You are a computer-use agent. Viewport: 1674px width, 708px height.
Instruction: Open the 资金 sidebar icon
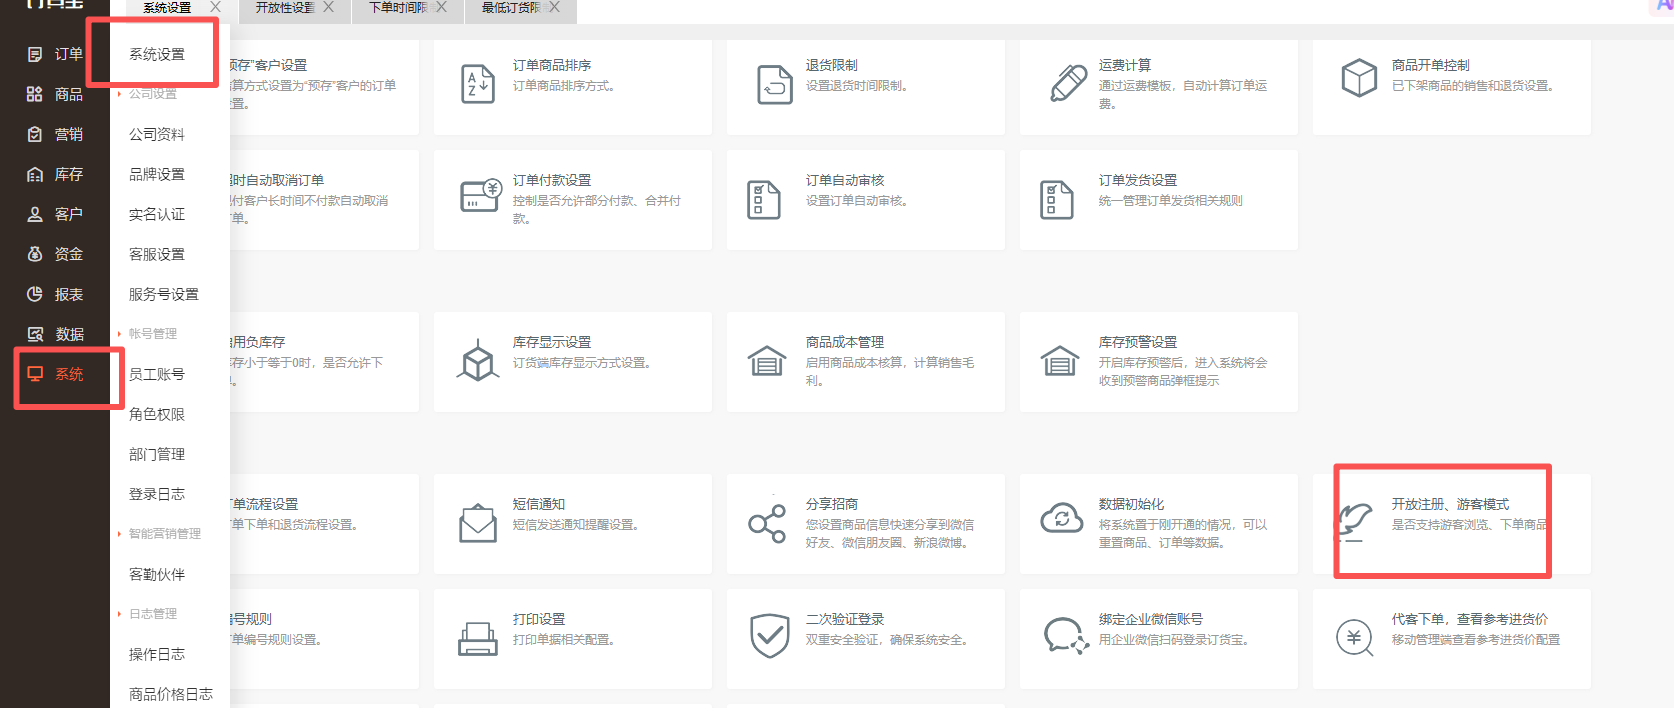35,254
